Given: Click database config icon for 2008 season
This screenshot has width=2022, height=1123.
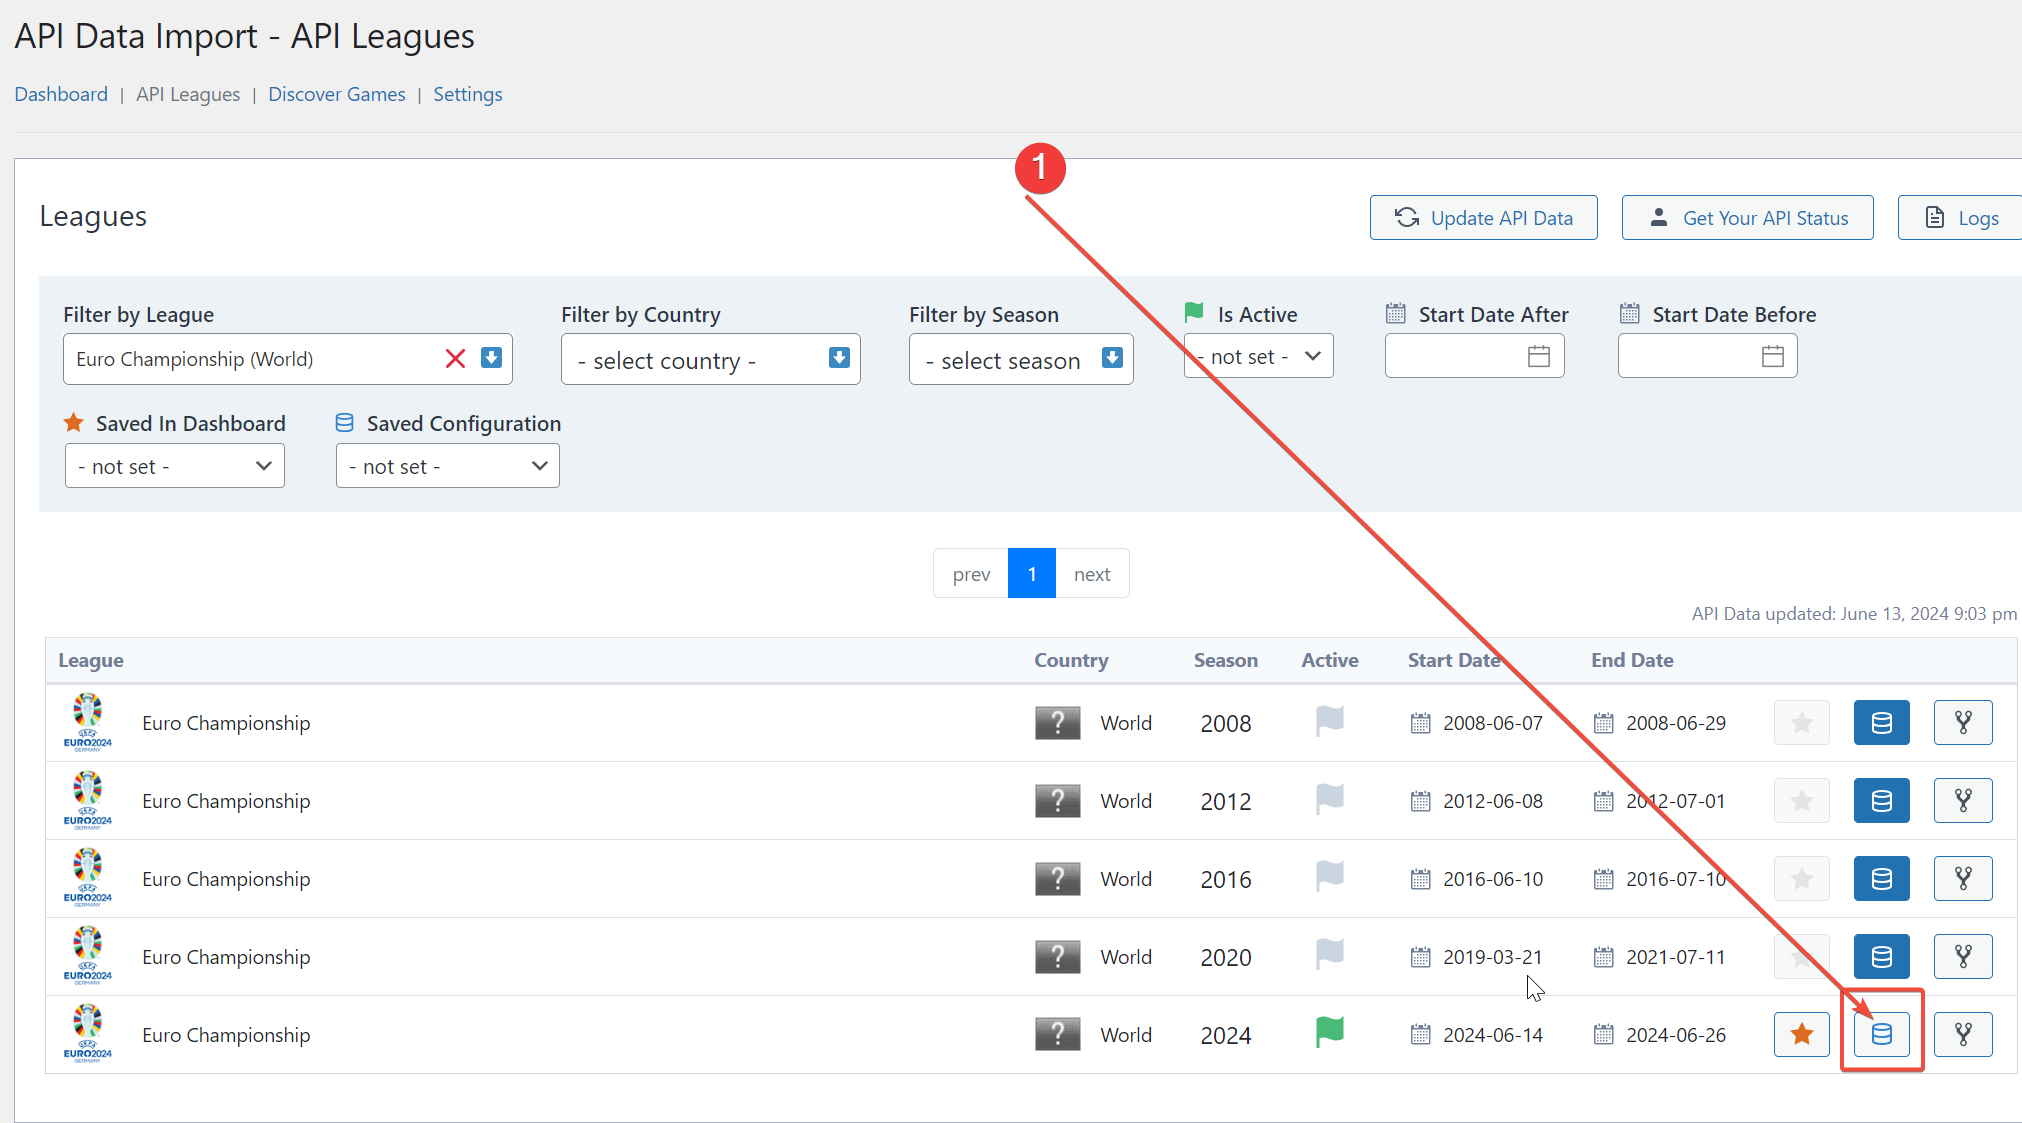Looking at the screenshot, I should coord(1881,722).
